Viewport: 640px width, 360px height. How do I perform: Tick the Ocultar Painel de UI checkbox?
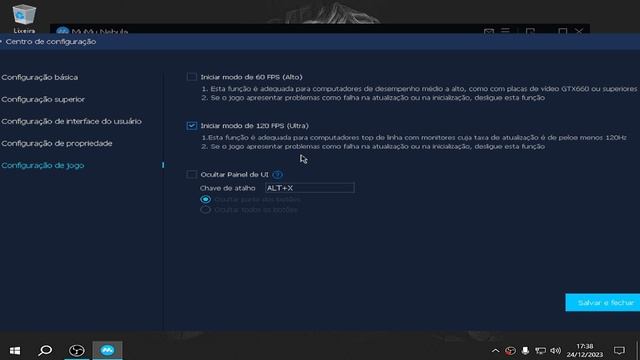pos(191,174)
